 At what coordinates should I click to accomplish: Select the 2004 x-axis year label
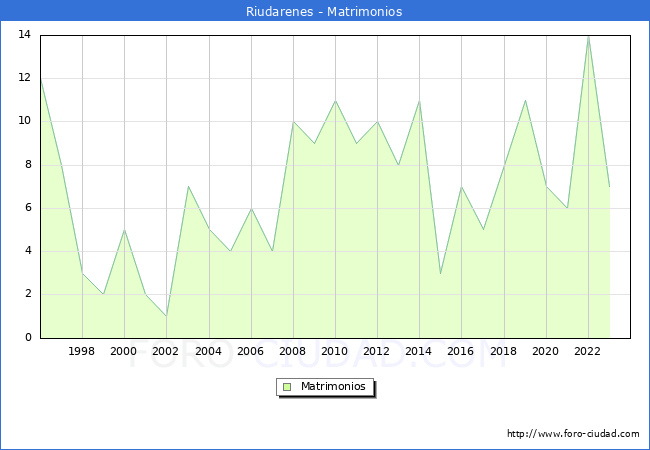208,351
